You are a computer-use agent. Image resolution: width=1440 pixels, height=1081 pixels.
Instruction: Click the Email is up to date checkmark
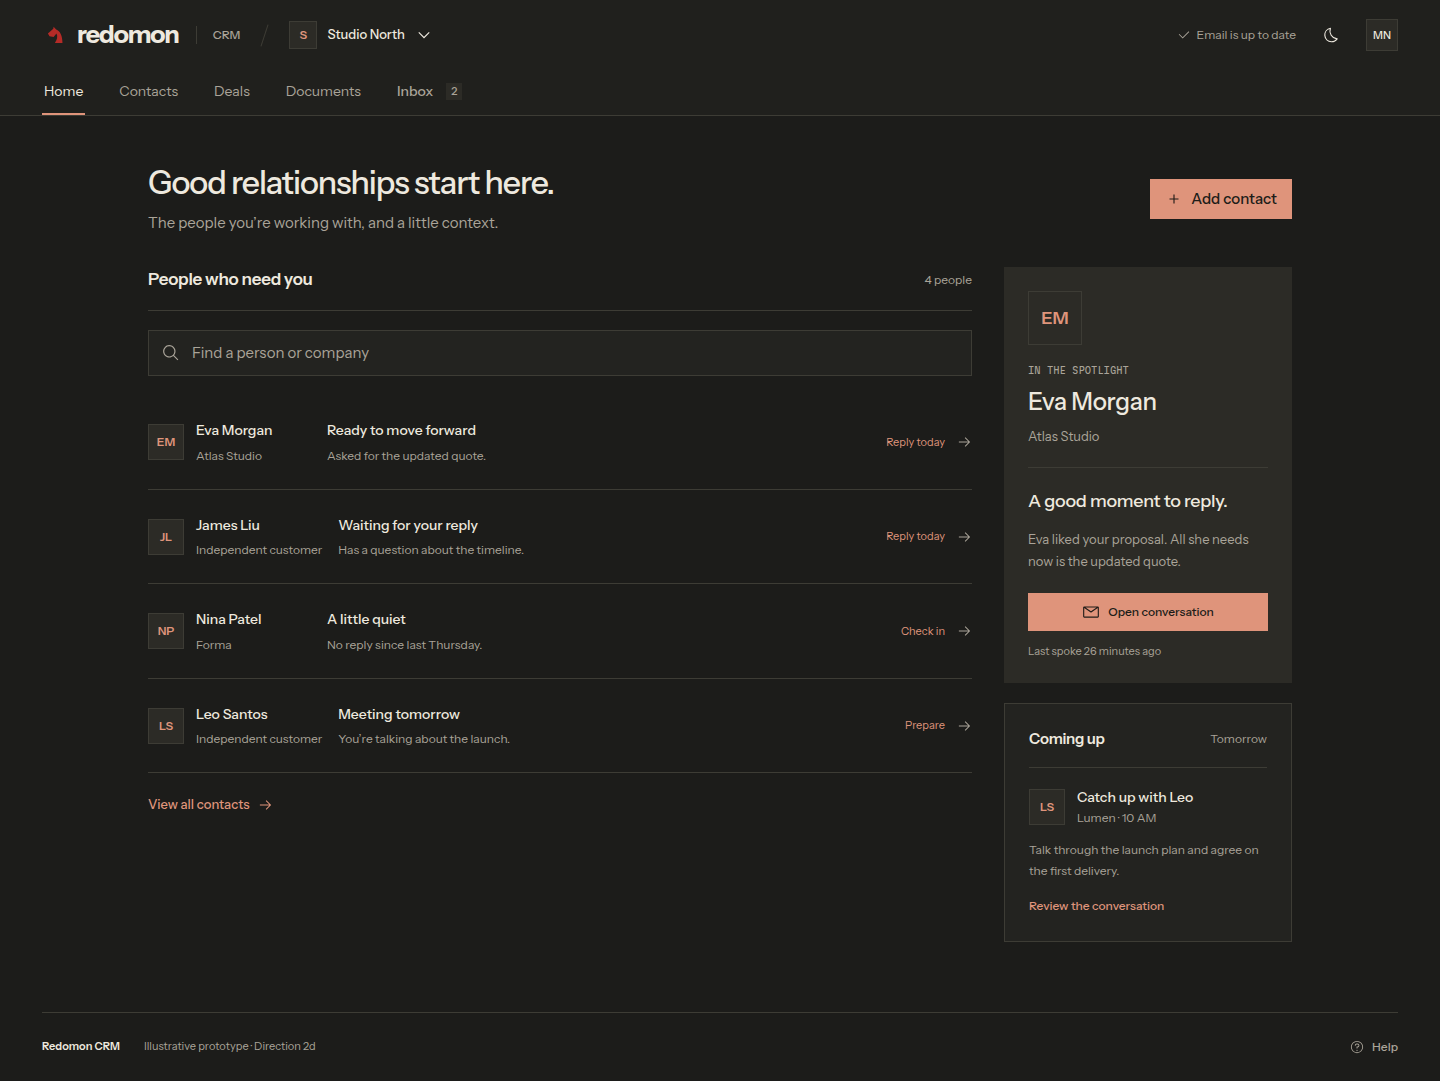[1184, 35]
